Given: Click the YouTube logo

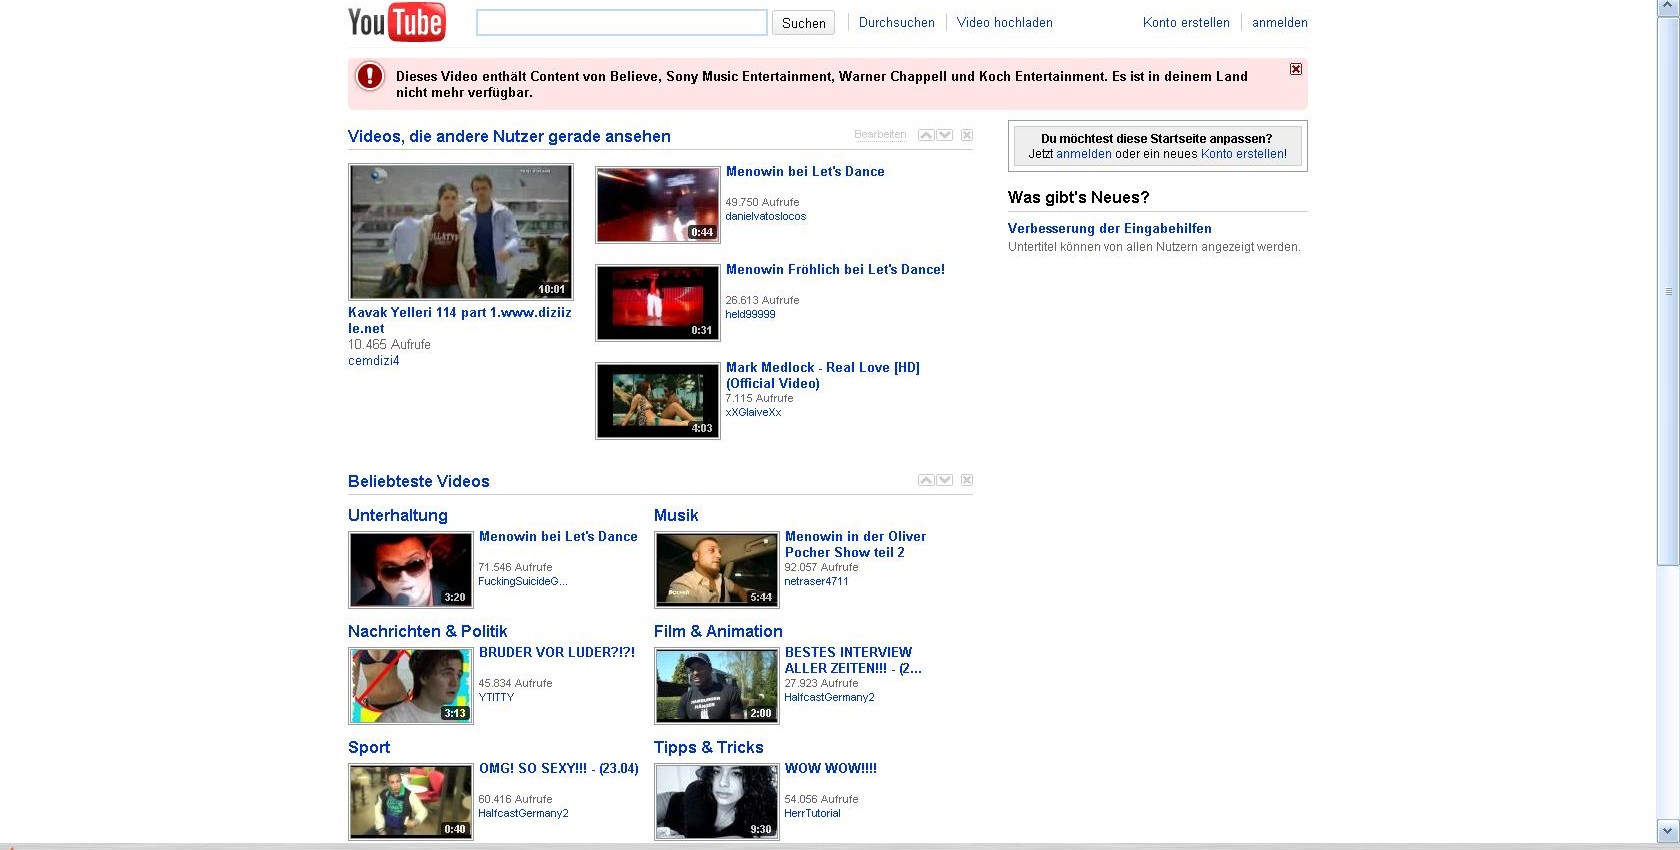Looking at the screenshot, I should (396, 22).
